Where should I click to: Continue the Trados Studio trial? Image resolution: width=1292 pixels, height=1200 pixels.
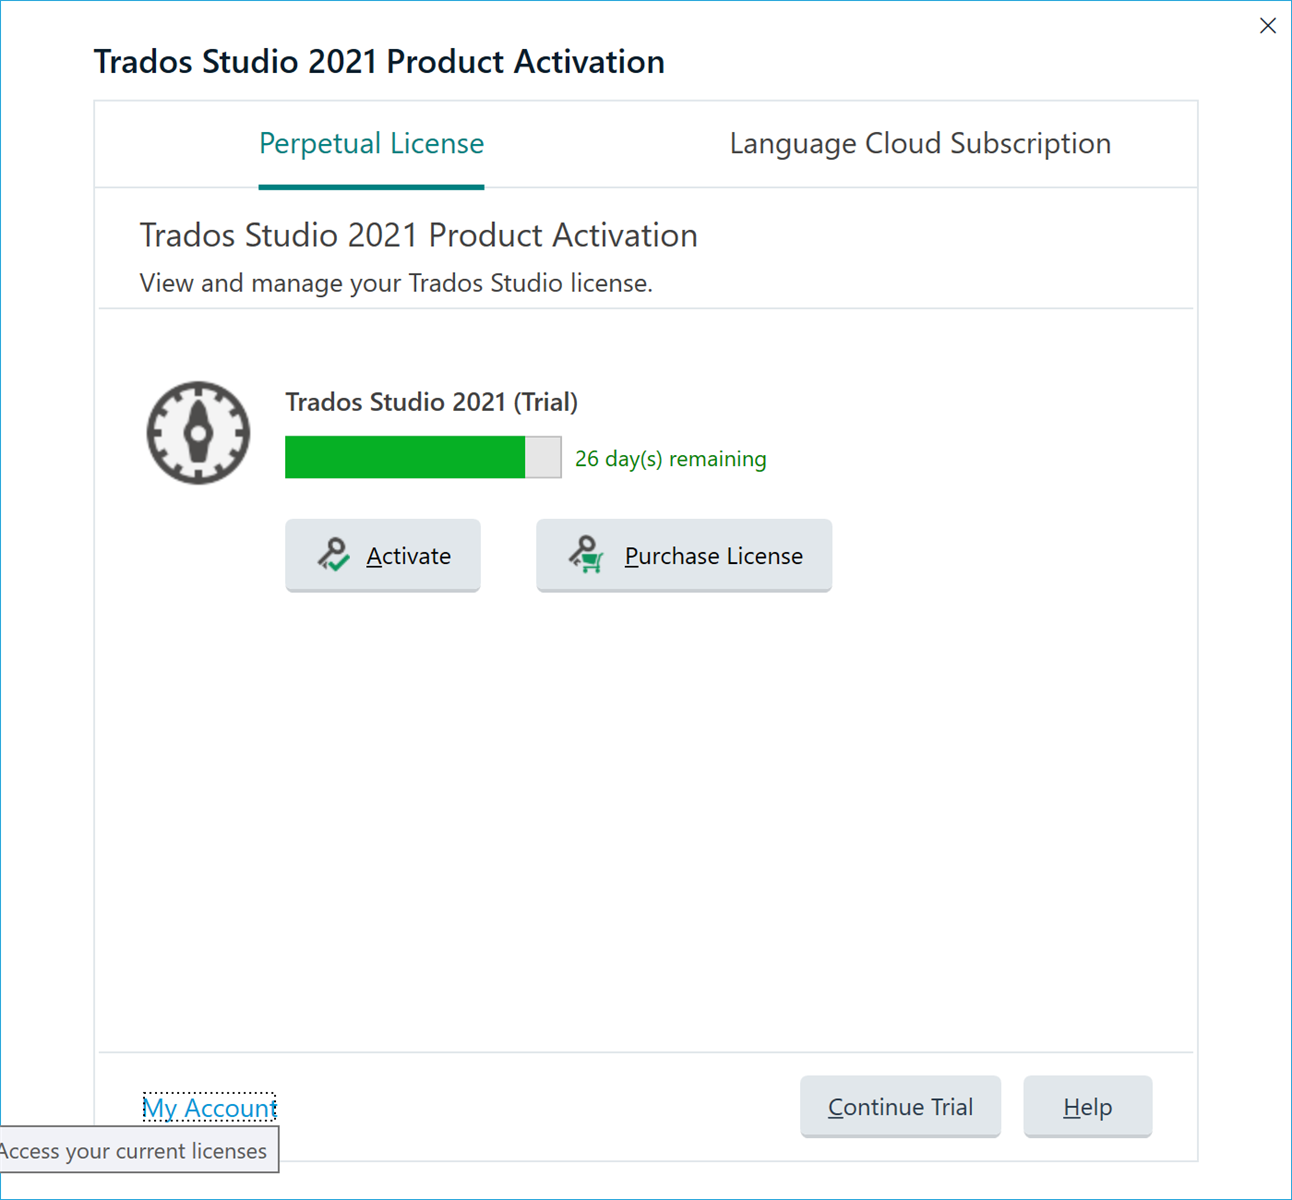899,1106
